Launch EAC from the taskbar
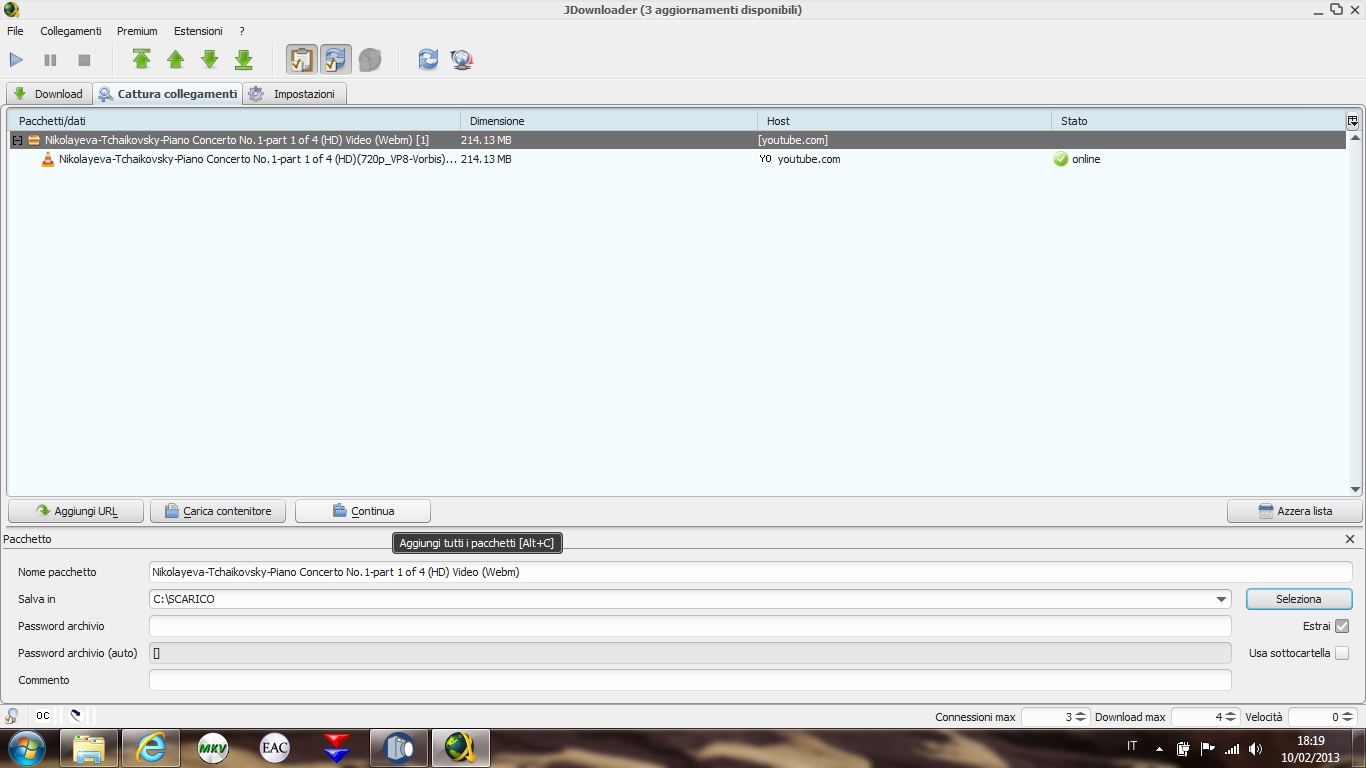This screenshot has height=768, width=1366. [x=275, y=748]
